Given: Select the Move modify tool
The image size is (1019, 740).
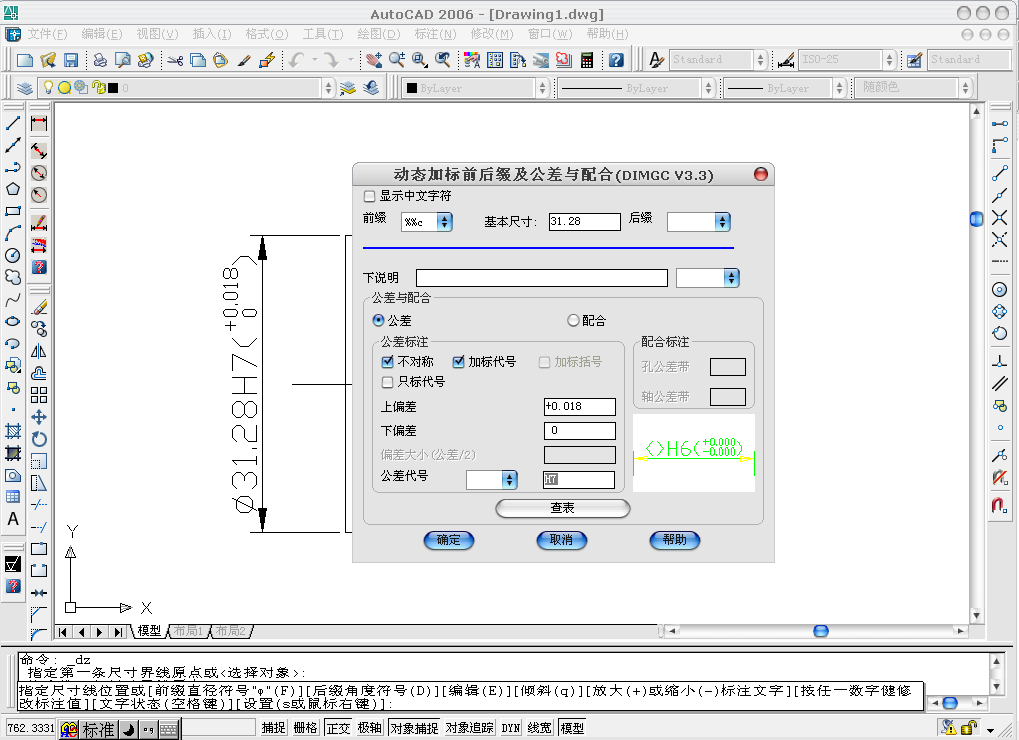Looking at the screenshot, I should click(x=39, y=417).
